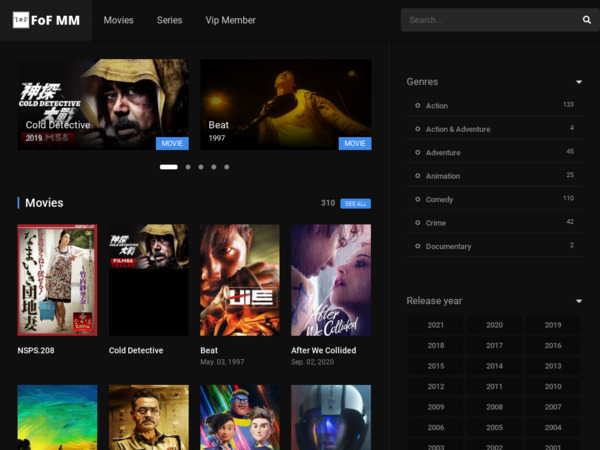Select the Comedy genre bullet
The width and height of the screenshot is (600, 450).
[417, 199]
